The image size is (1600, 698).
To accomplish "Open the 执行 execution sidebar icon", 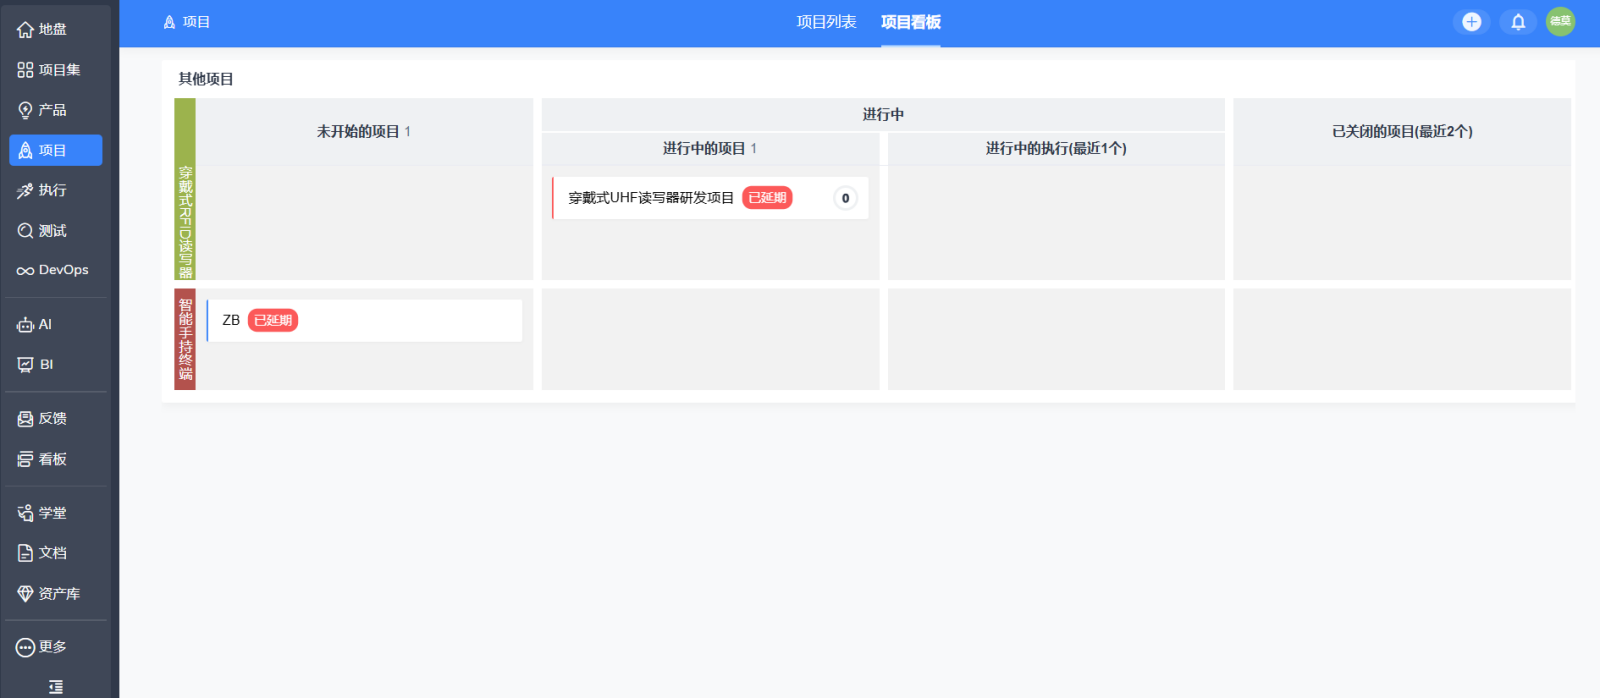I will click(x=26, y=190).
